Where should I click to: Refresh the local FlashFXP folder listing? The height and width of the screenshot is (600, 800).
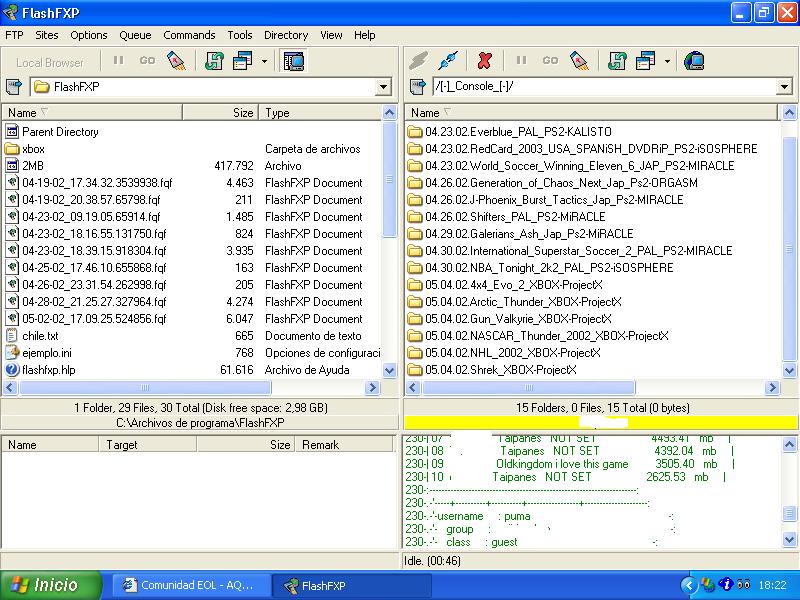coord(214,61)
